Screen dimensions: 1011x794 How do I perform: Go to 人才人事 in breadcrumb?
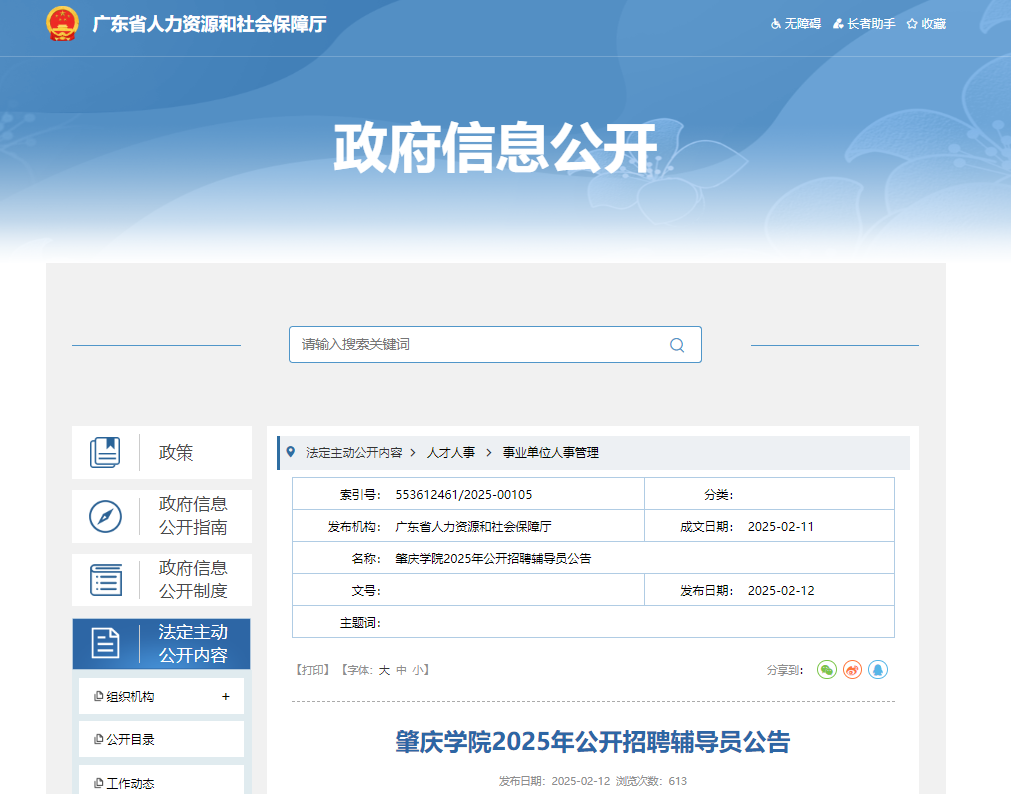pos(451,453)
